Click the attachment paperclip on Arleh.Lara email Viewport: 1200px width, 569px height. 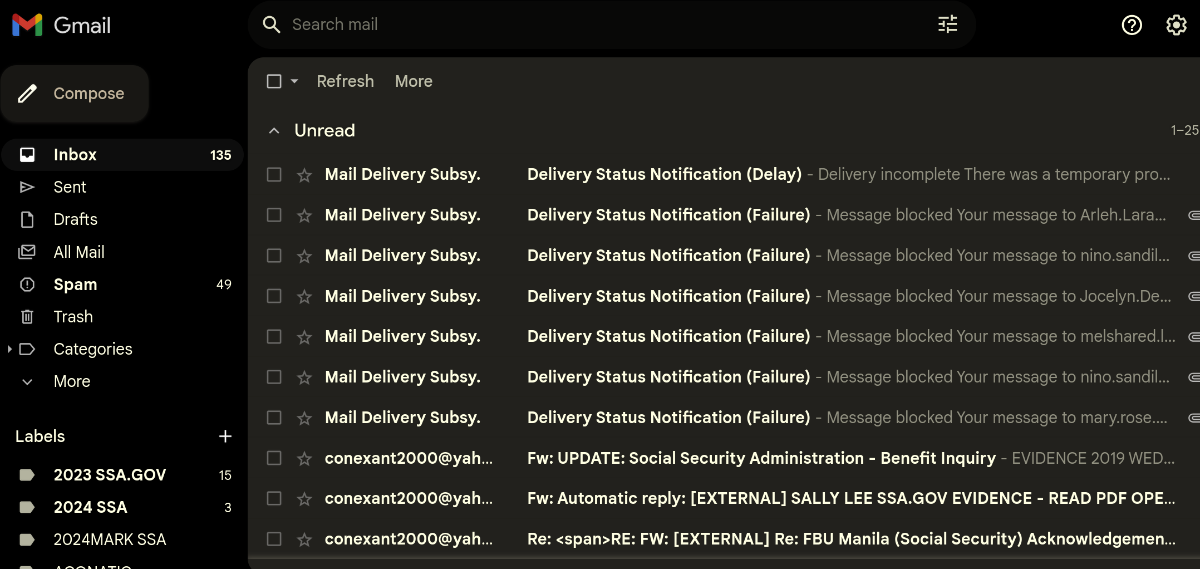[x=1193, y=215]
